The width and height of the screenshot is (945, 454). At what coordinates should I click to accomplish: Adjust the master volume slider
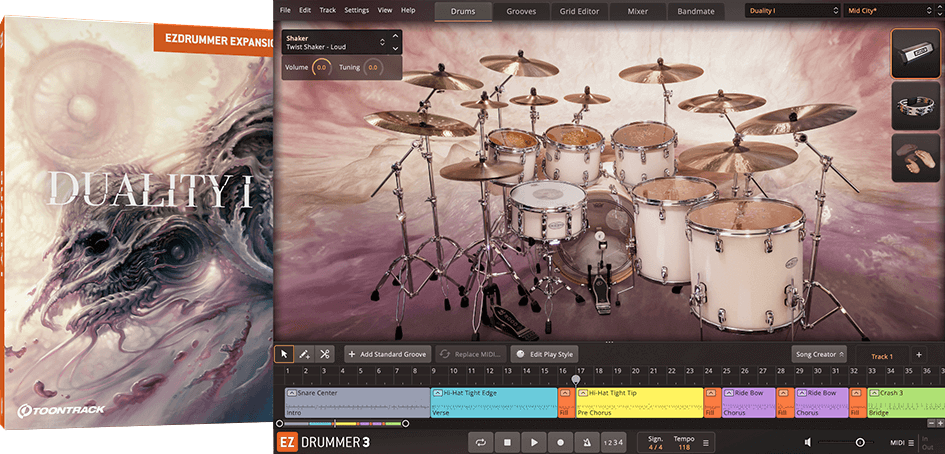[x=860, y=443]
